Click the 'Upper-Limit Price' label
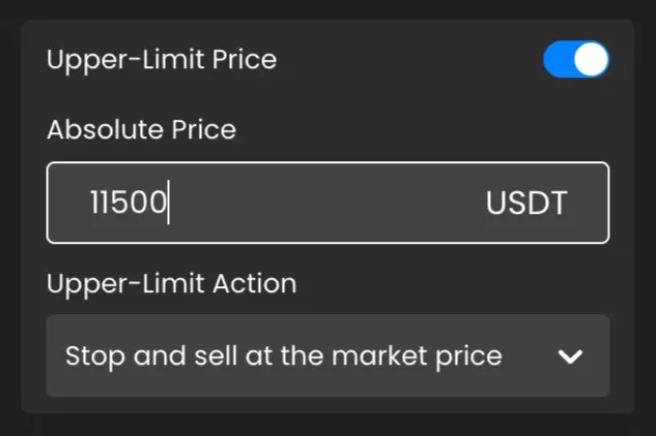This screenshot has height=436, width=656. (162, 60)
